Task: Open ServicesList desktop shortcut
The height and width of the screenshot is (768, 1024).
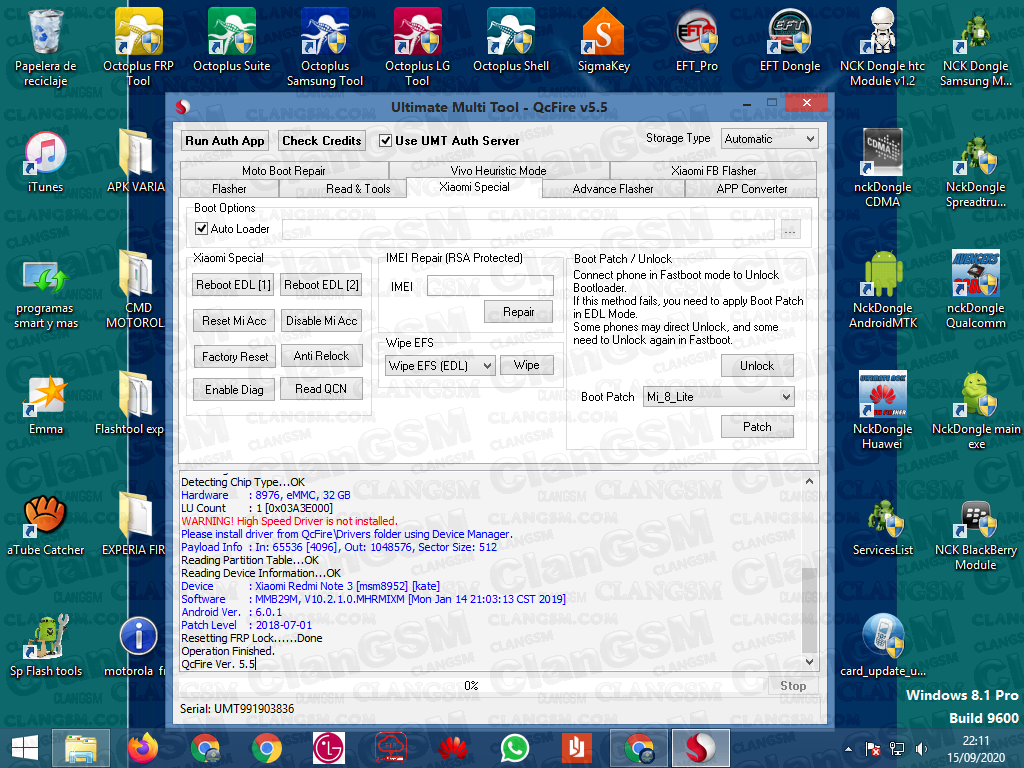Action: (x=882, y=528)
